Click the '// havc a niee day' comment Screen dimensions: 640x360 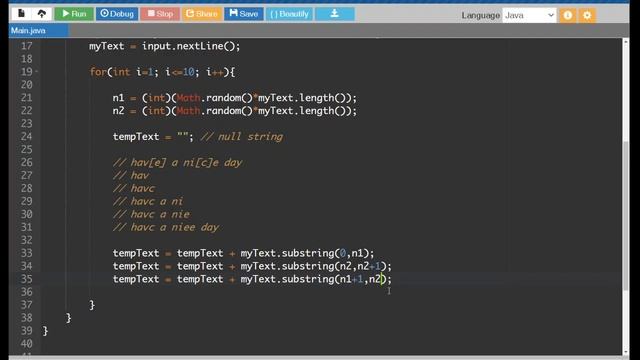pos(166,227)
